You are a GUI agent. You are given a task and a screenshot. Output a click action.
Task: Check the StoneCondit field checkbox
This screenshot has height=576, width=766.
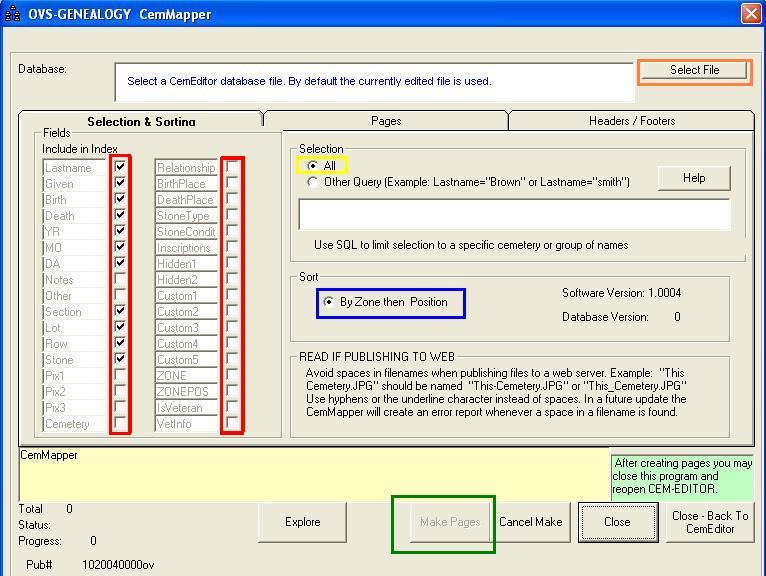(x=232, y=231)
